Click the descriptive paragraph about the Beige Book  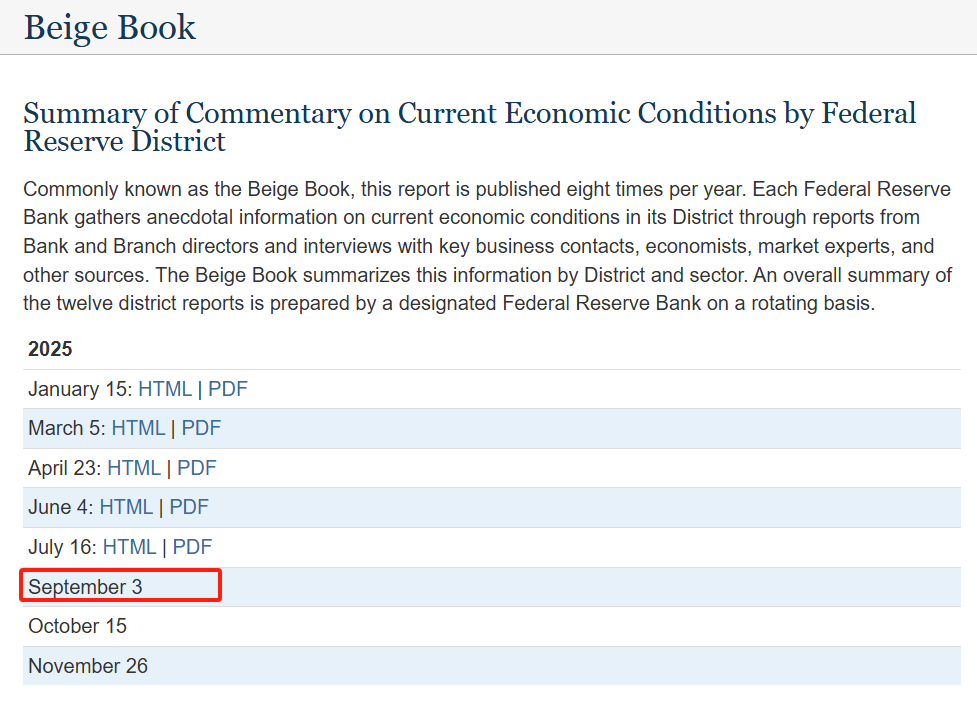[x=488, y=245]
